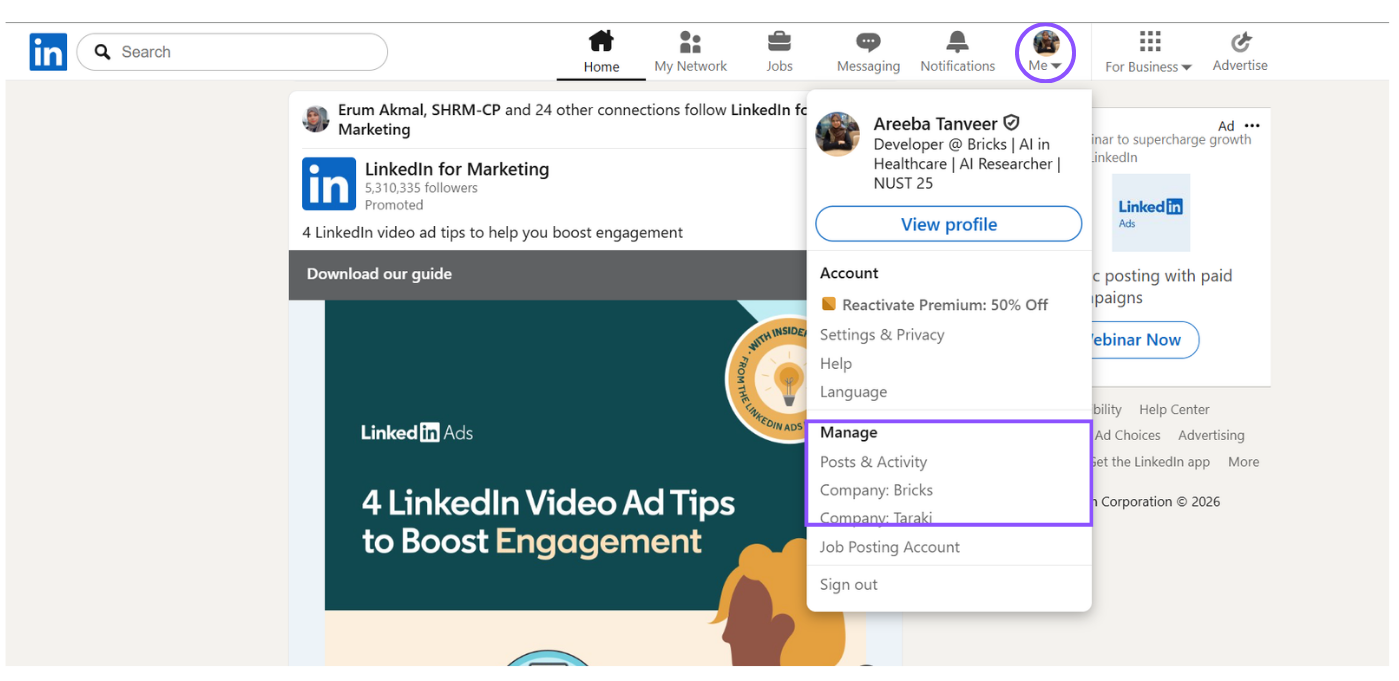The width and height of the screenshot is (1399, 681).
Task: Open ad options three-dot icon
Action: (1252, 126)
